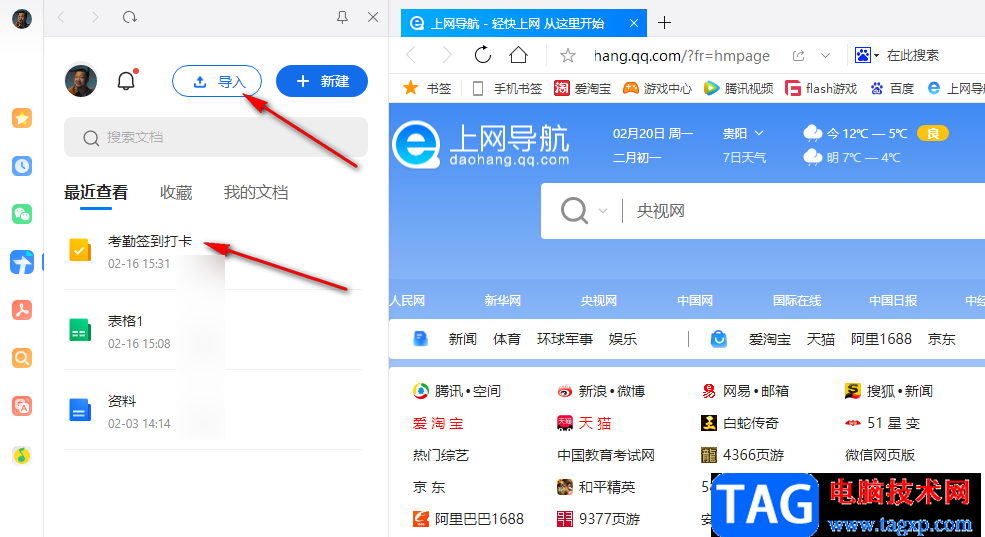Viewport: 985px width, 537px height.
Task: Open the 书签 bookmarks item
Action: [428, 89]
